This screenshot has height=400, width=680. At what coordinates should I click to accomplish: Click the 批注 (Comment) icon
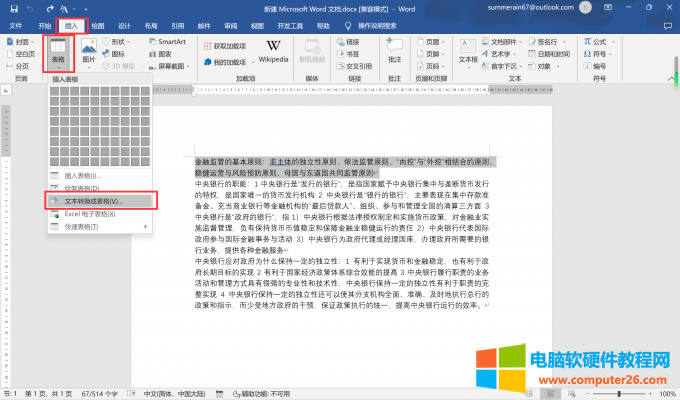394,52
